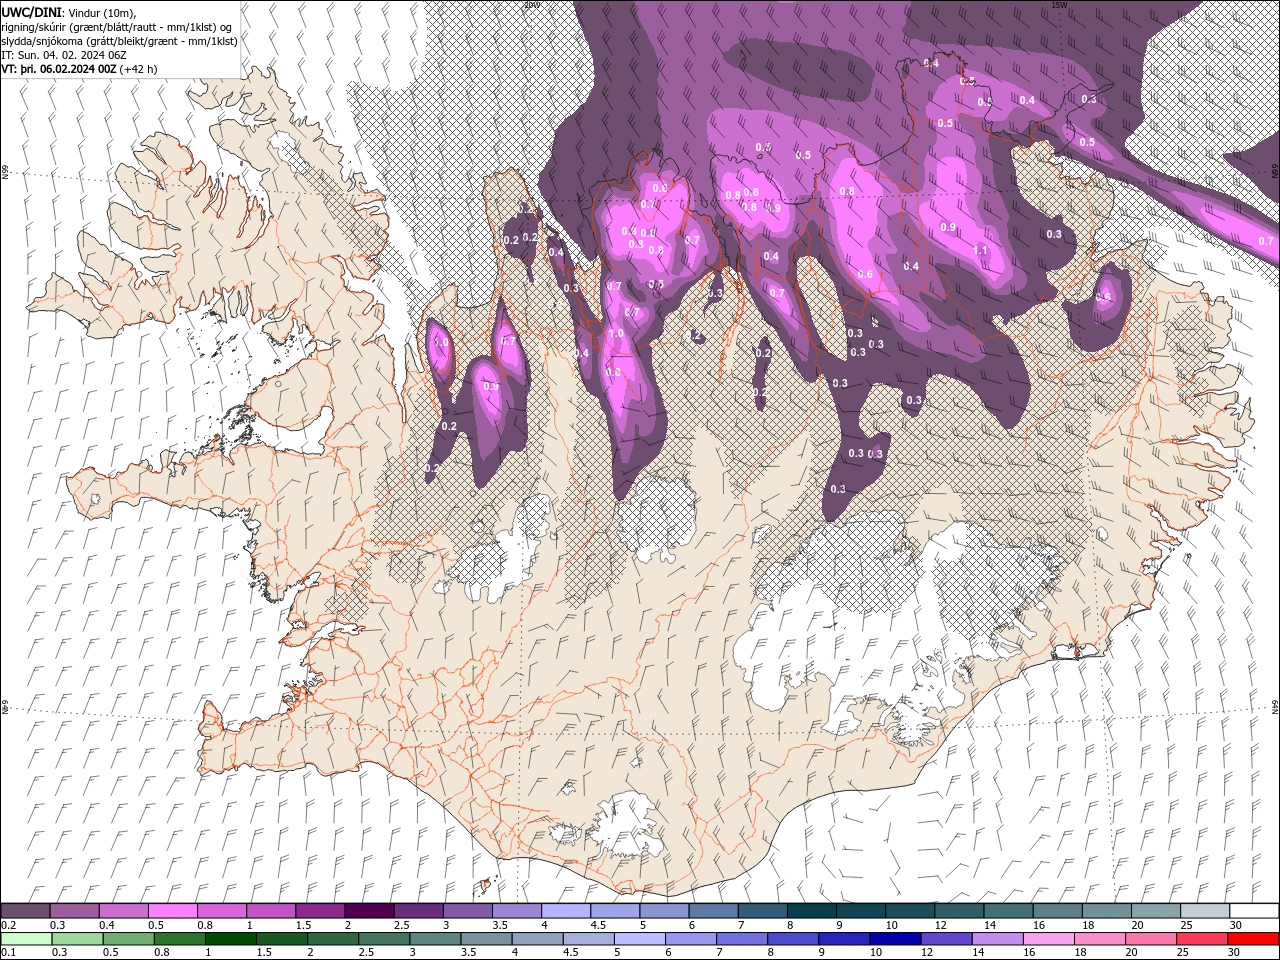Pick the lower legend violet swatch starting at 14
This screenshot has height=960, width=1280.
(x=997, y=939)
